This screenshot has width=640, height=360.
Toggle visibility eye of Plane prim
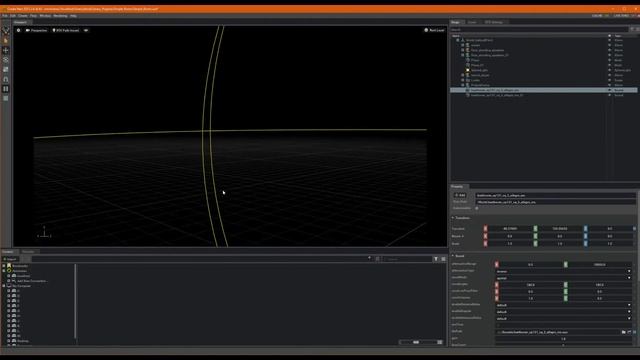click(x=610, y=60)
